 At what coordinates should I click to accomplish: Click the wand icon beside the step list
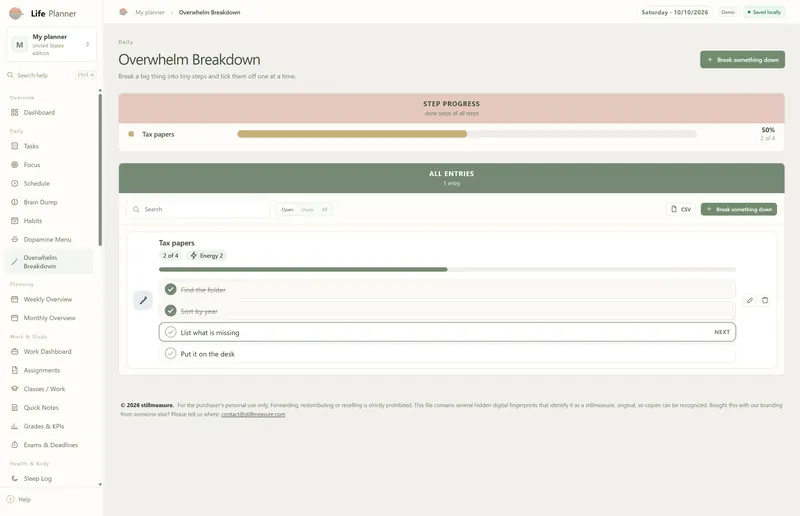click(143, 301)
